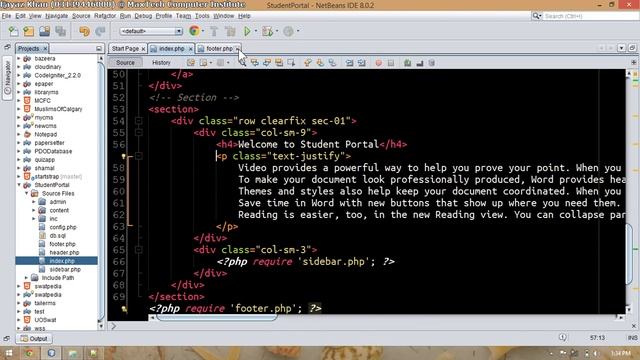This screenshot has height=360, width=640.
Task: Show the opened documents list dropdown
Action: point(621,48)
